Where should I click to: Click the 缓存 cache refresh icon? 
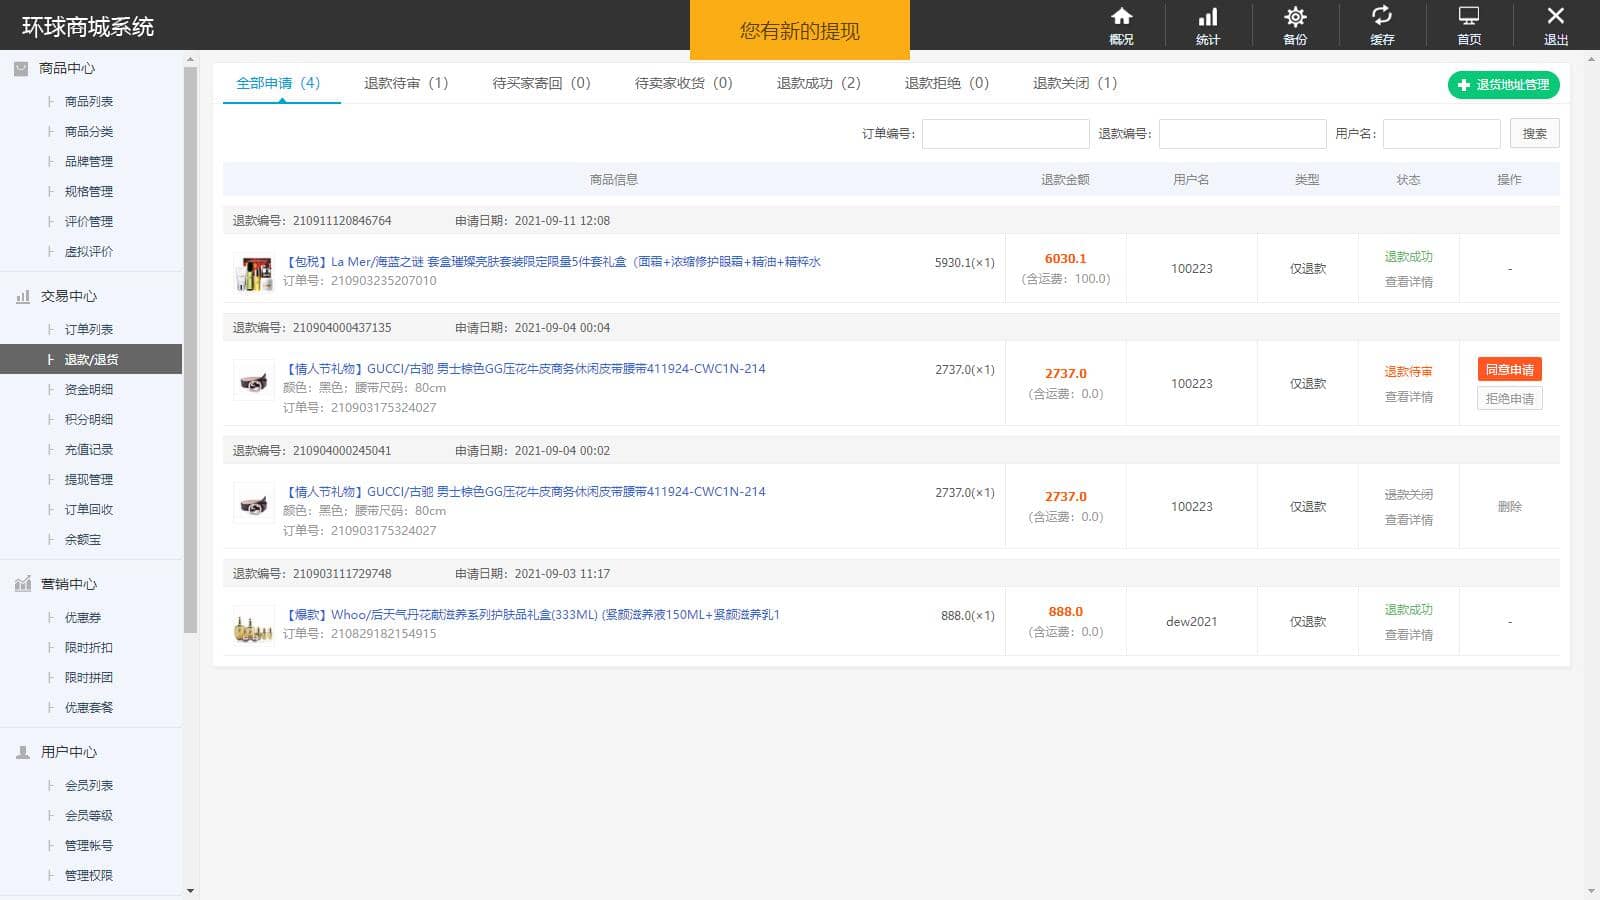(1382, 17)
